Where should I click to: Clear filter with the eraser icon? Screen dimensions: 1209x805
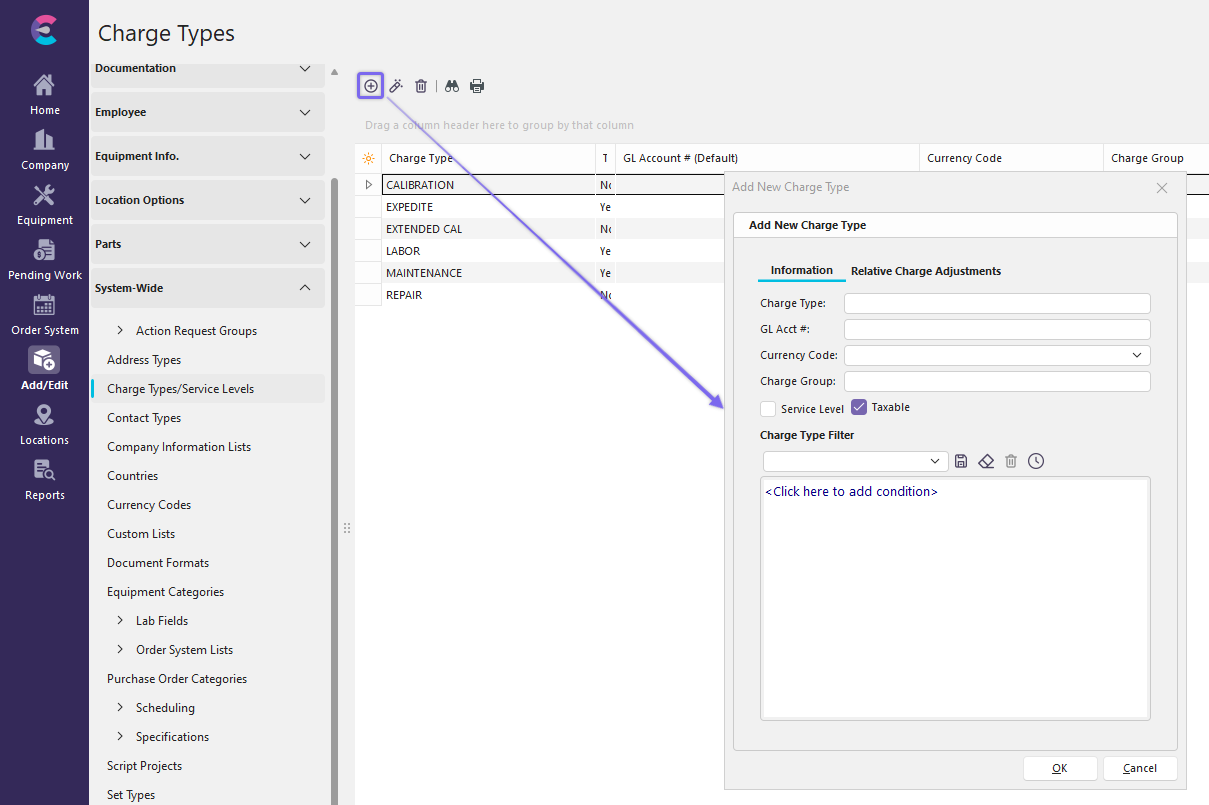coord(986,461)
